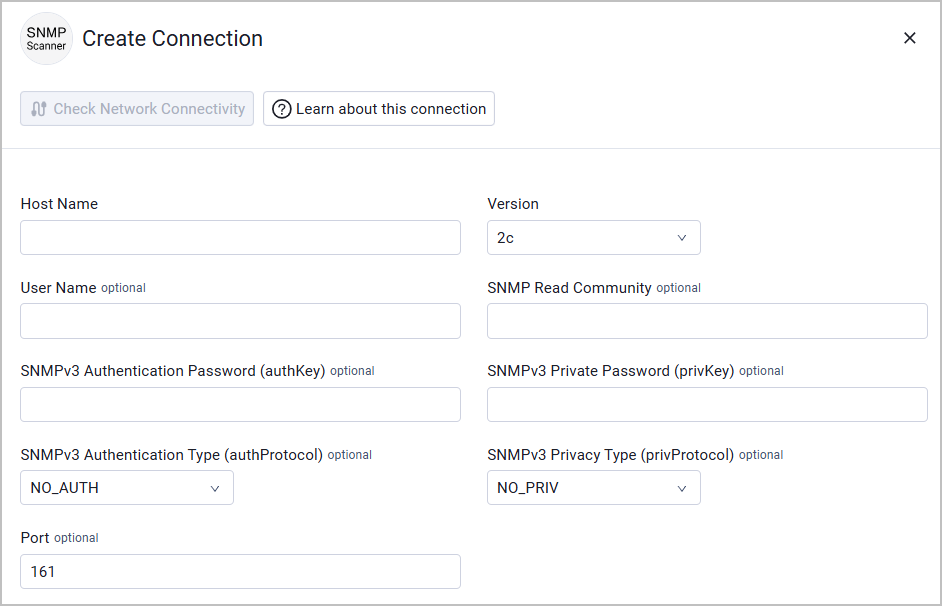Click the Create Connection dialog title
Viewport: 942px width, 606px height.
[172, 39]
